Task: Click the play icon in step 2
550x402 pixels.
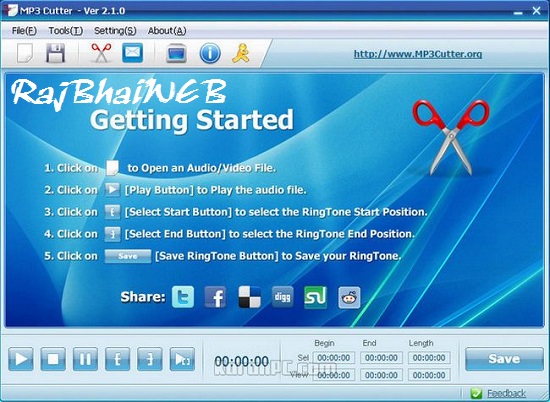Action: [x=112, y=190]
